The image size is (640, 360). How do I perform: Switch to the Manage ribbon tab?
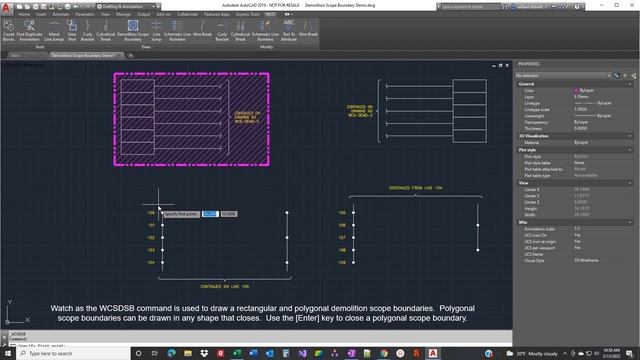(123, 14)
